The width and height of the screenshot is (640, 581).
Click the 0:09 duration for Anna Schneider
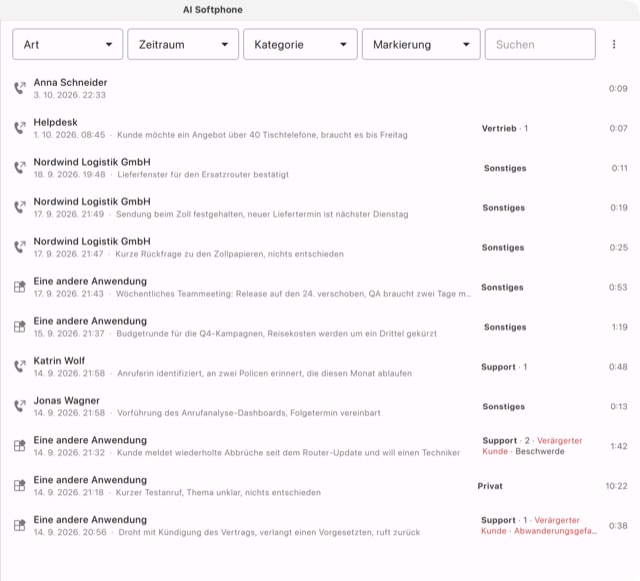point(618,88)
